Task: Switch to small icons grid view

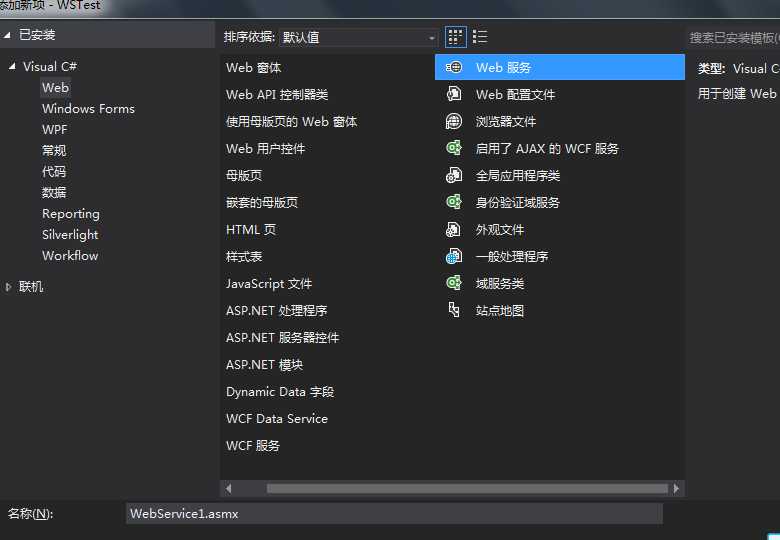Action: [455, 37]
